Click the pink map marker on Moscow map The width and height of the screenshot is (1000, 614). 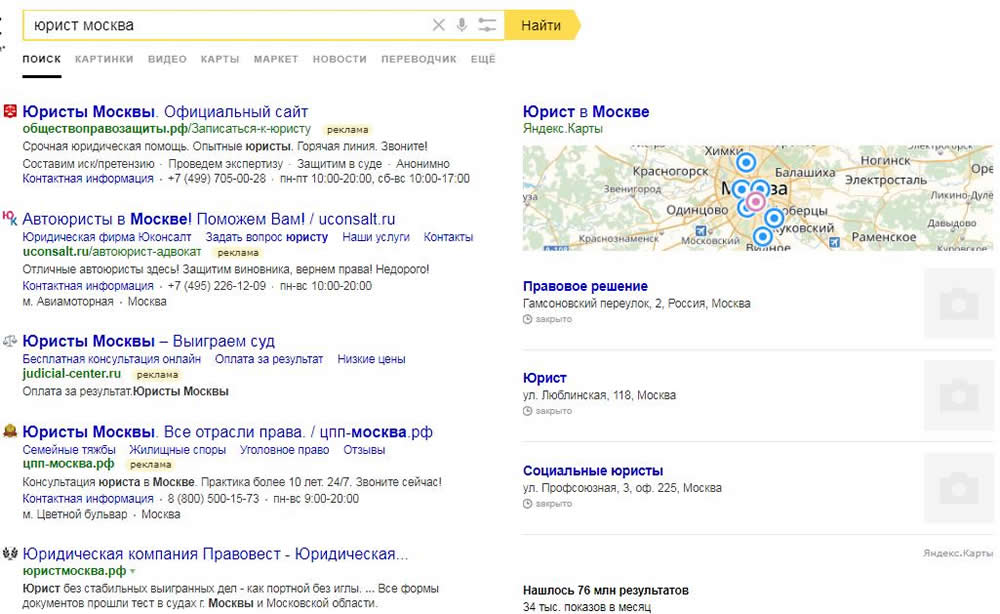pos(755,201)
